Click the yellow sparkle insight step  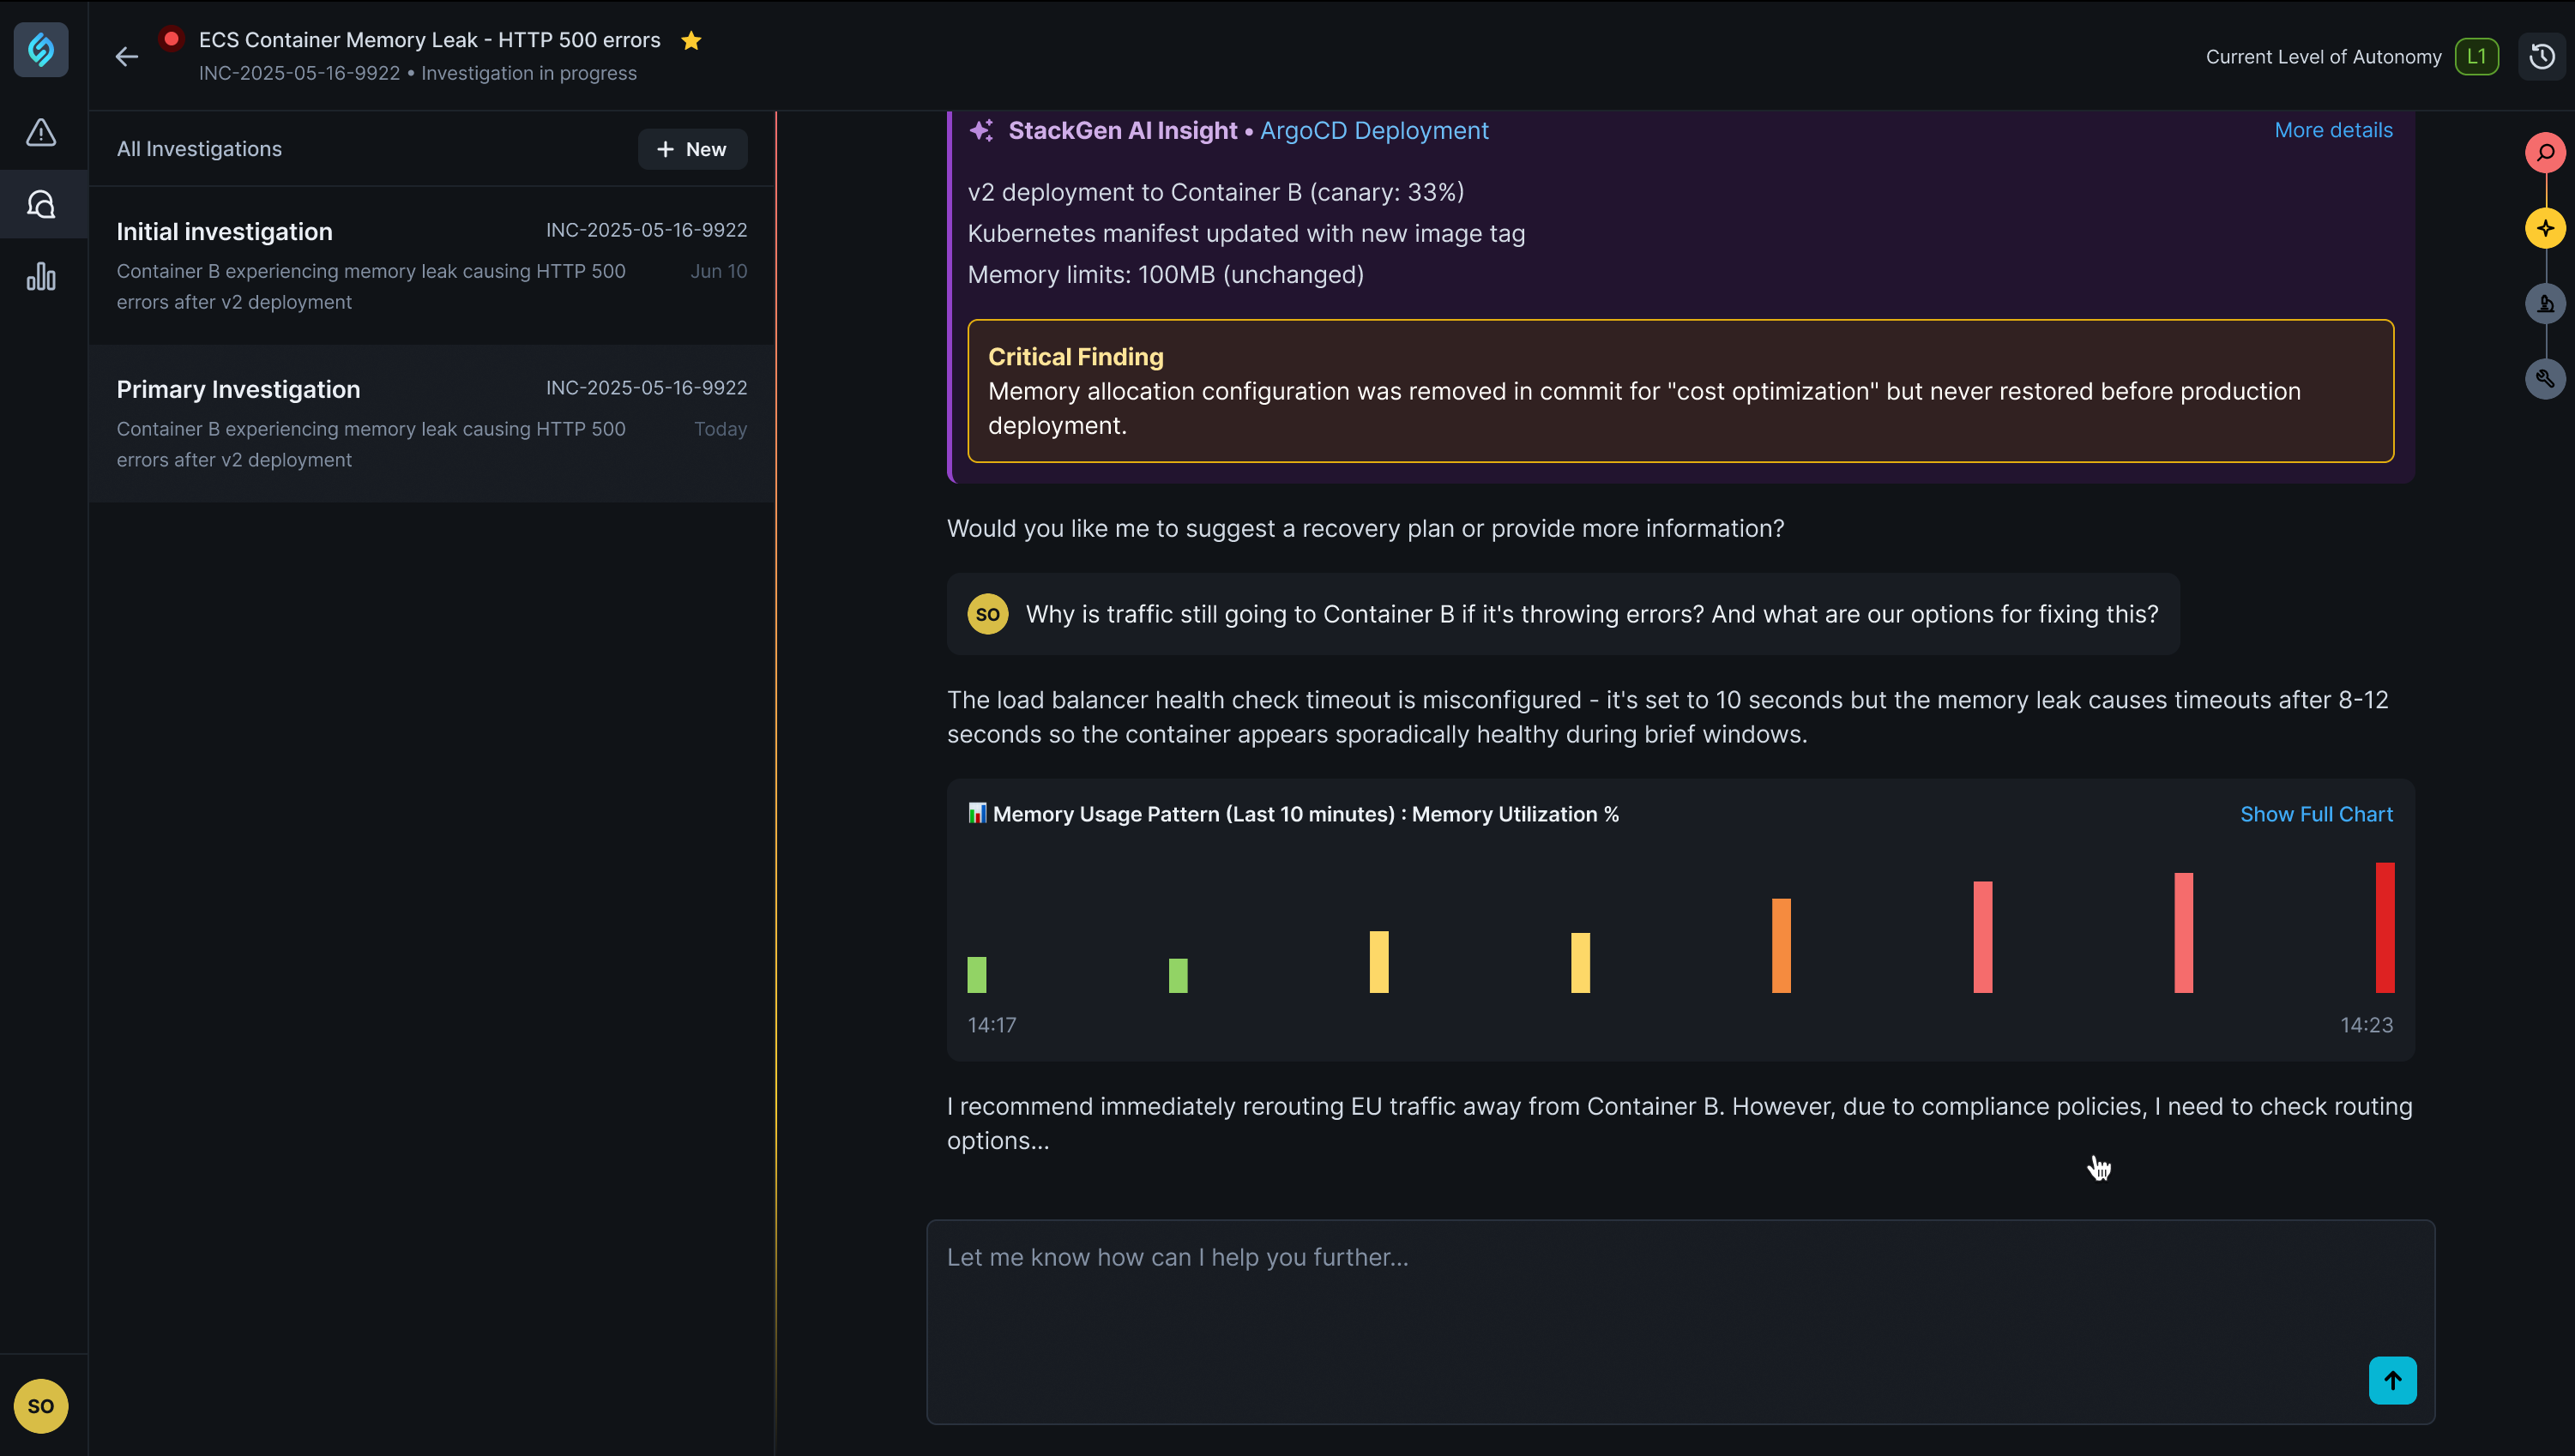pyautogui.click(x=2545, y=228)
